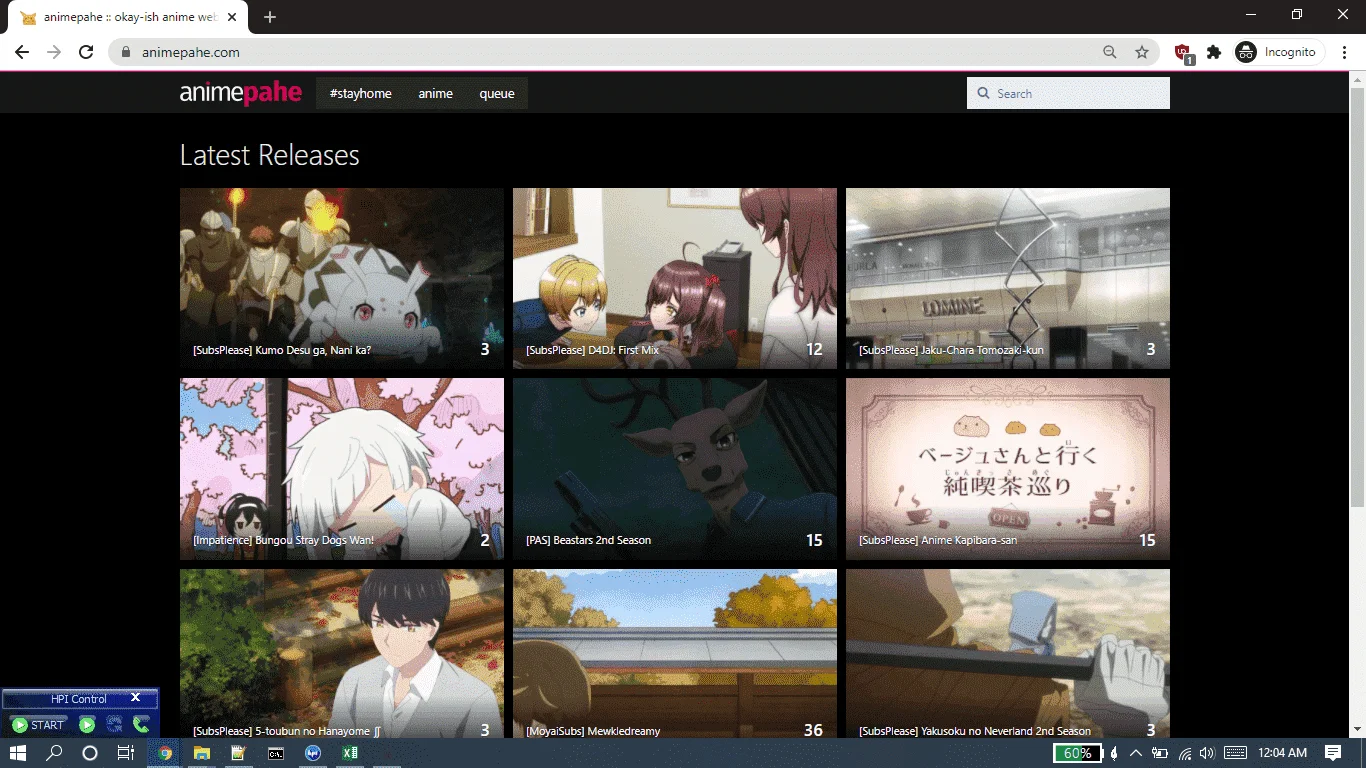Open Cortana from the taskbar
Image resolution: width=1366 pixels, height=768 pixels.
[89, 753]
